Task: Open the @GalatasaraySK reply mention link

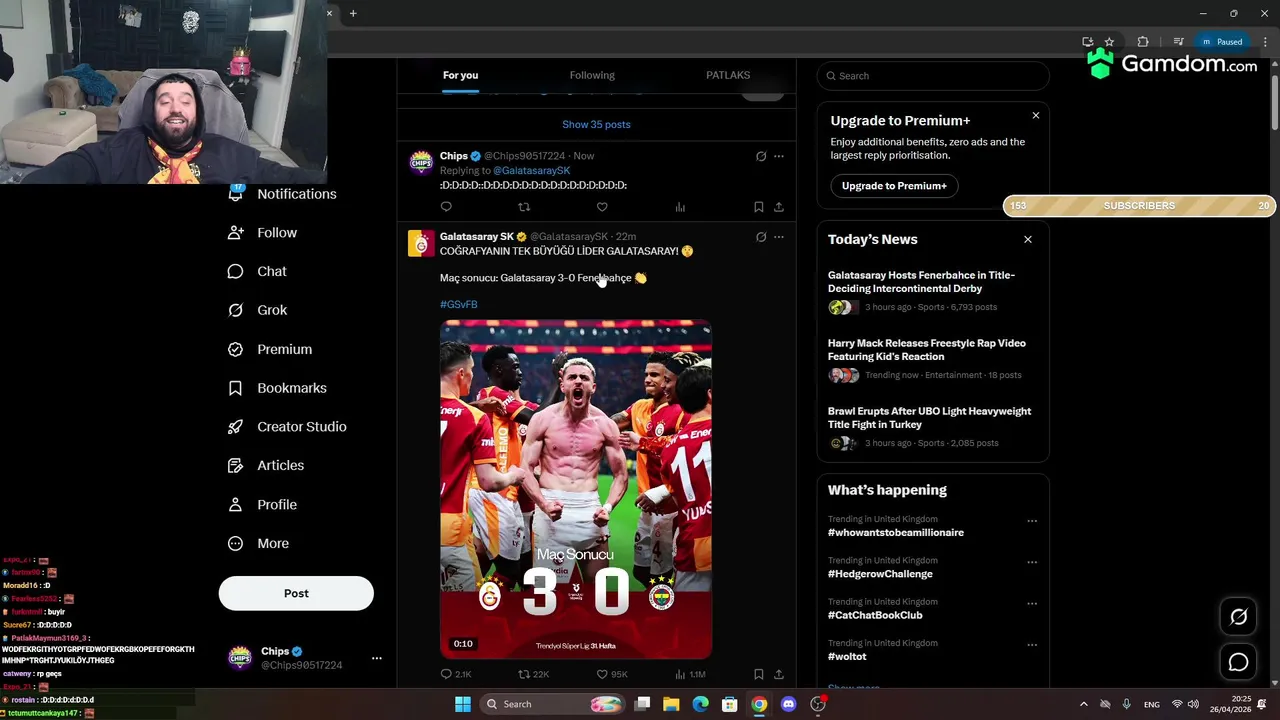Action: [x=531, y=171]
